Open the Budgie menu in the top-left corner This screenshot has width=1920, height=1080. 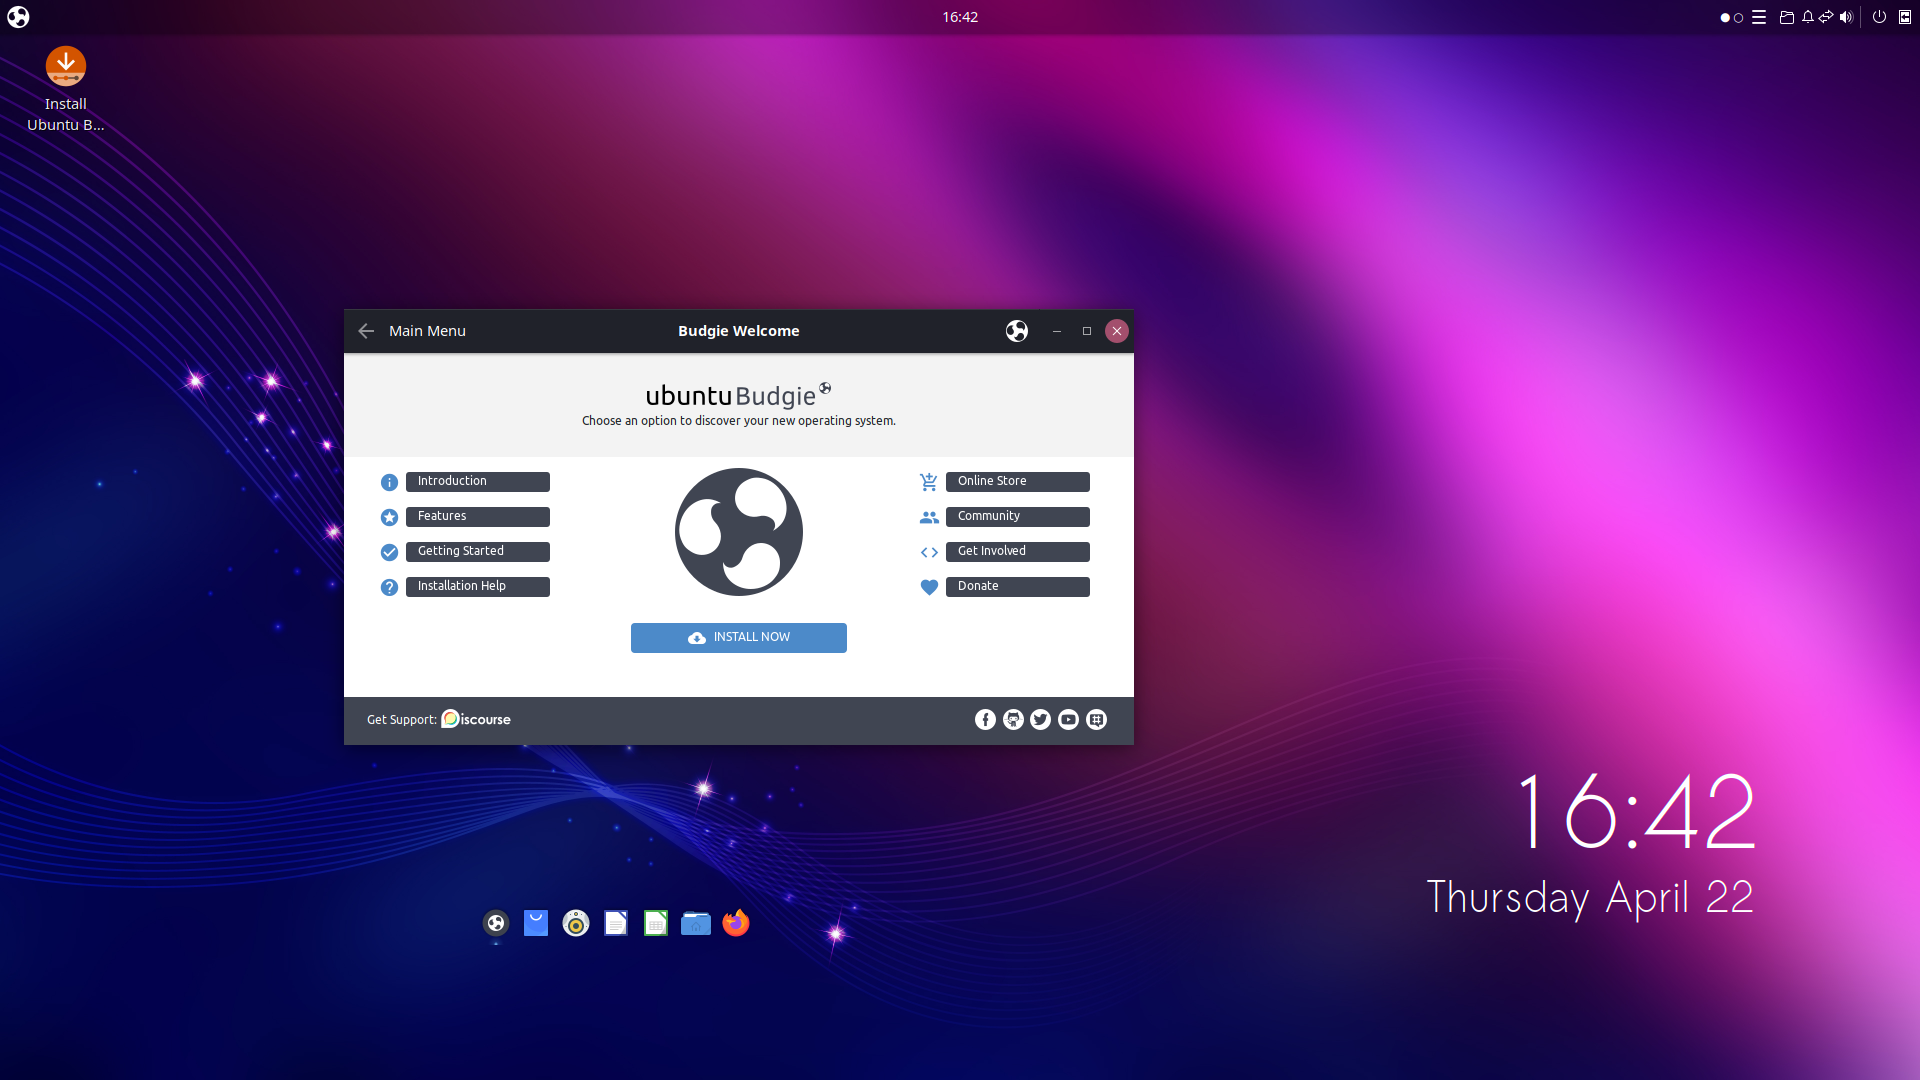18,17
